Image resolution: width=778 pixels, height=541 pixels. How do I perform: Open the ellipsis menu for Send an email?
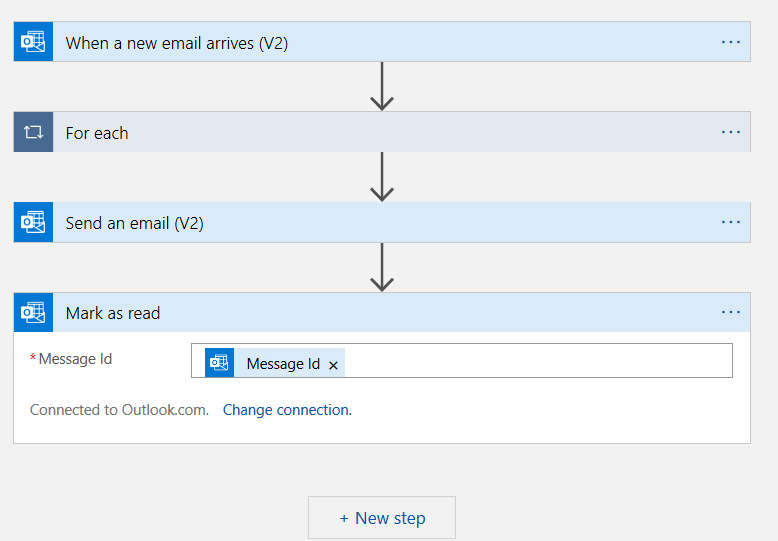point(731,222)
